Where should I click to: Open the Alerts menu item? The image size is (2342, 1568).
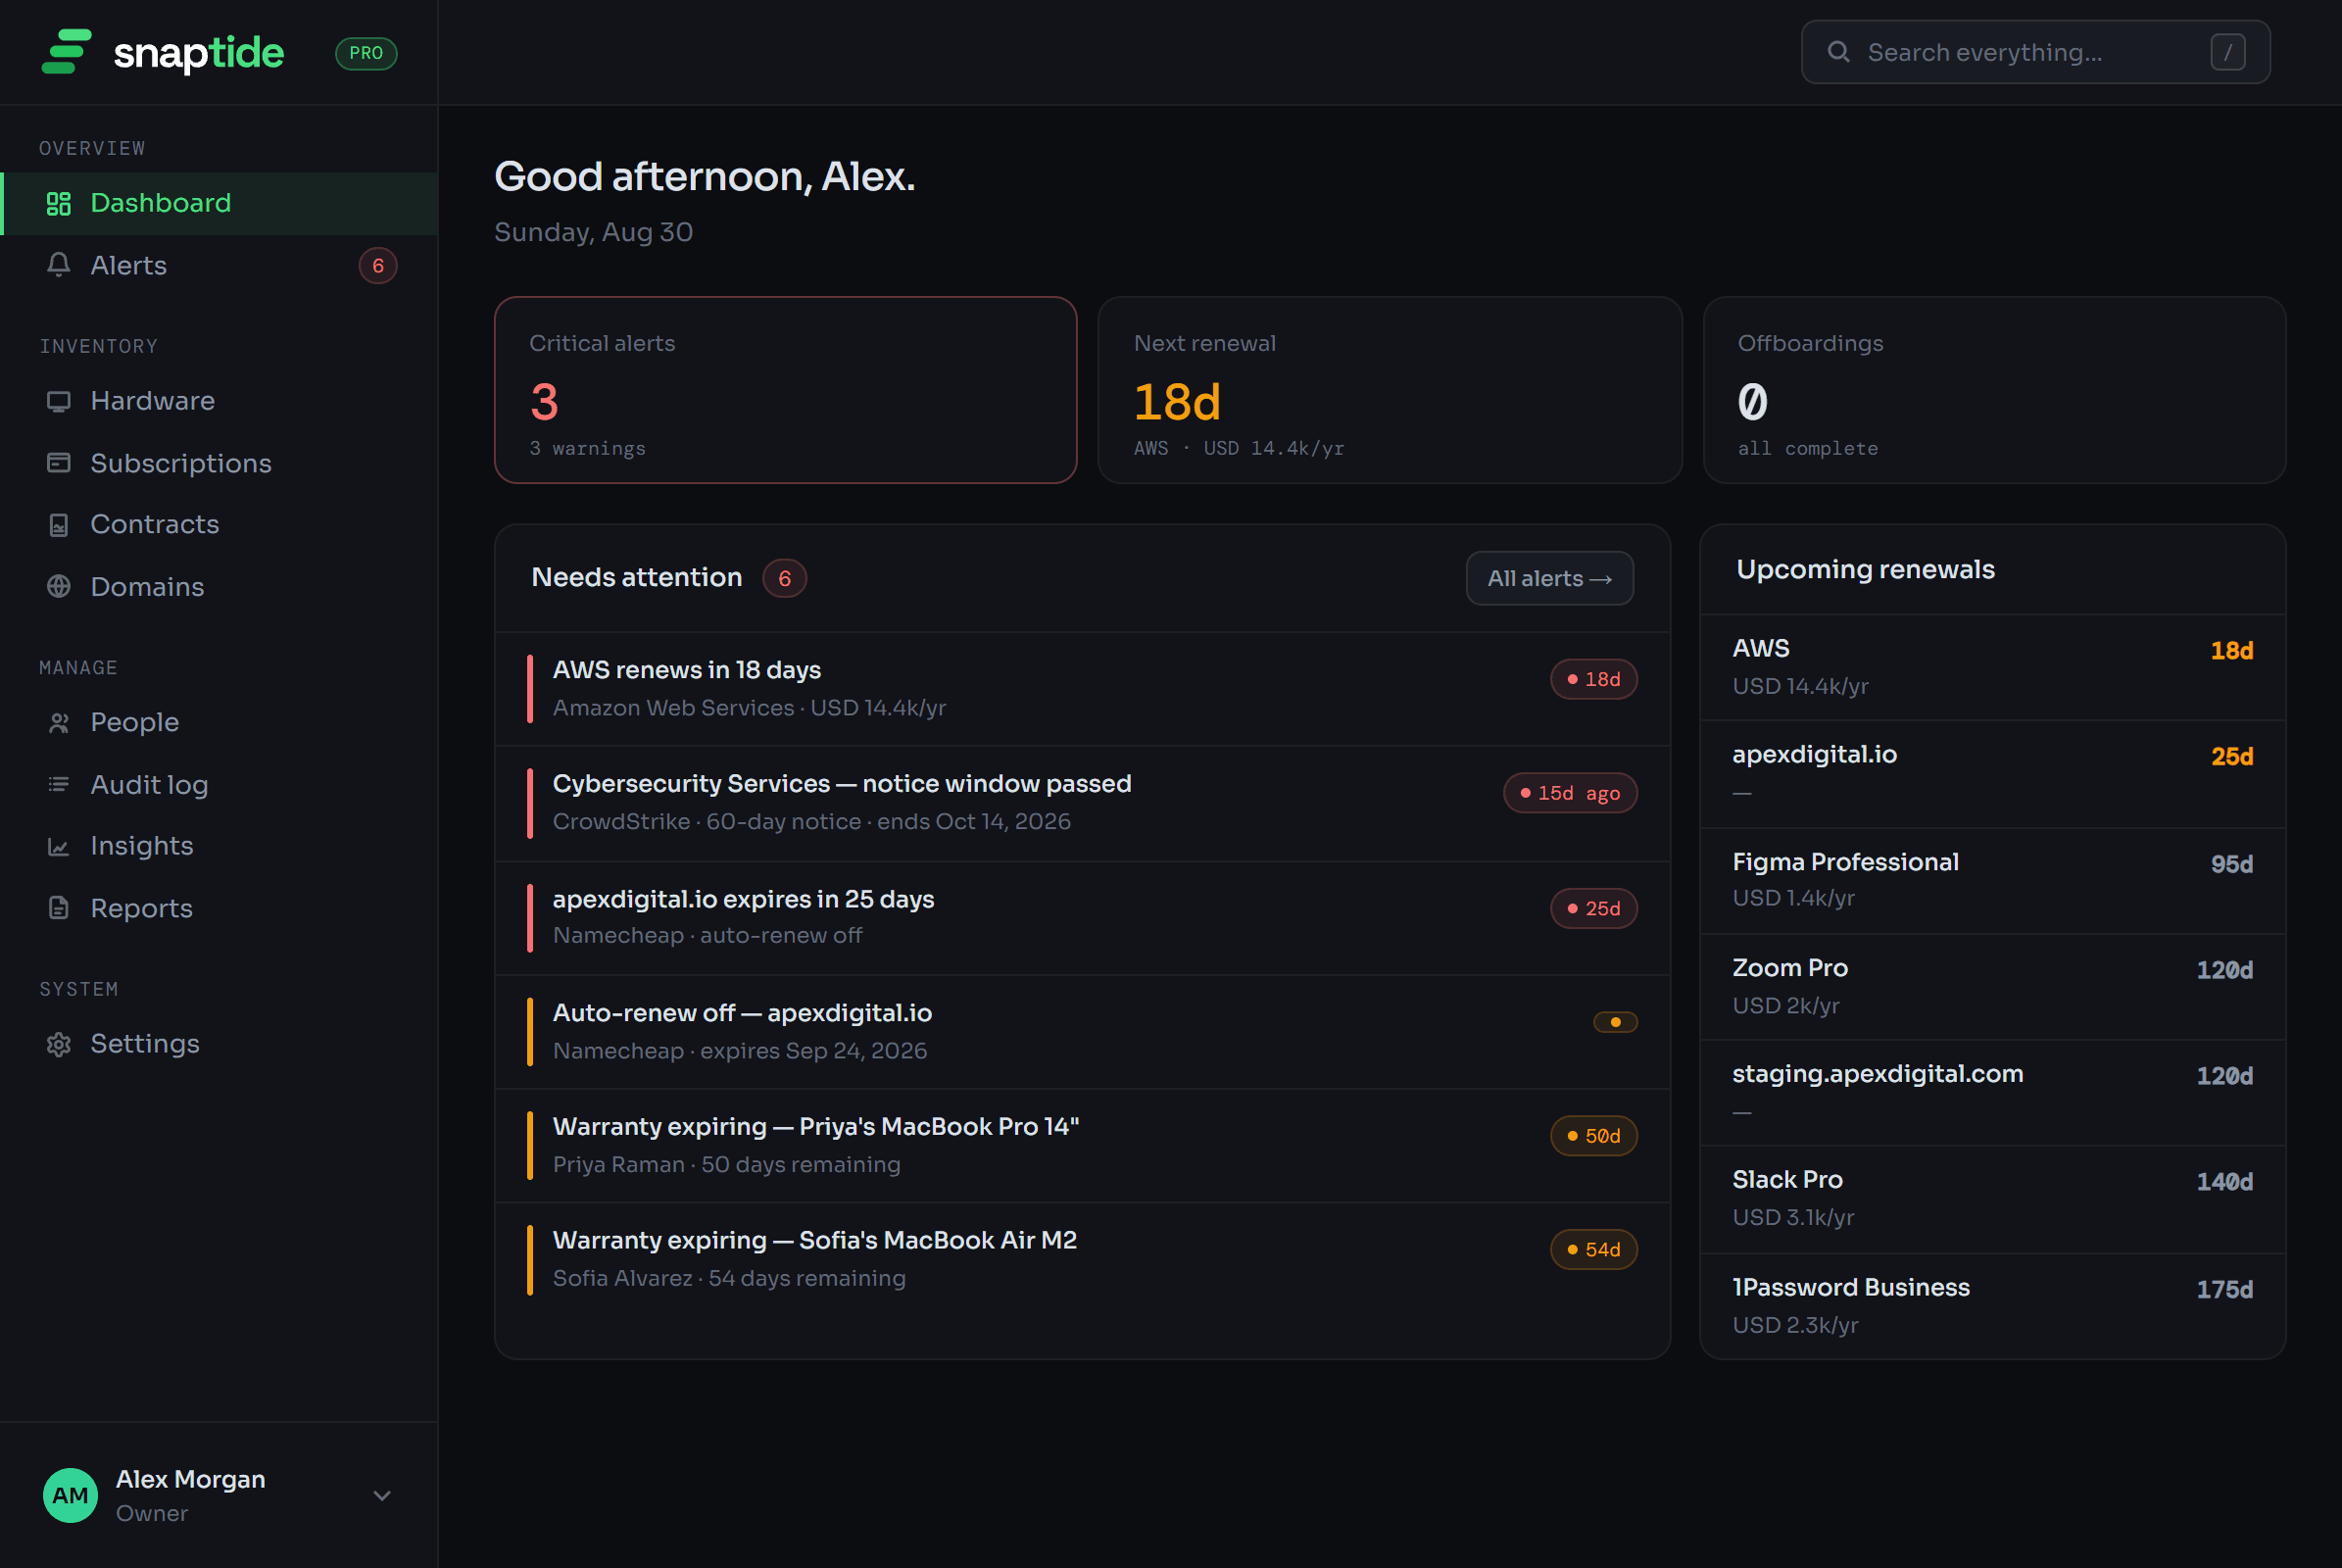[x=219, y=265]
